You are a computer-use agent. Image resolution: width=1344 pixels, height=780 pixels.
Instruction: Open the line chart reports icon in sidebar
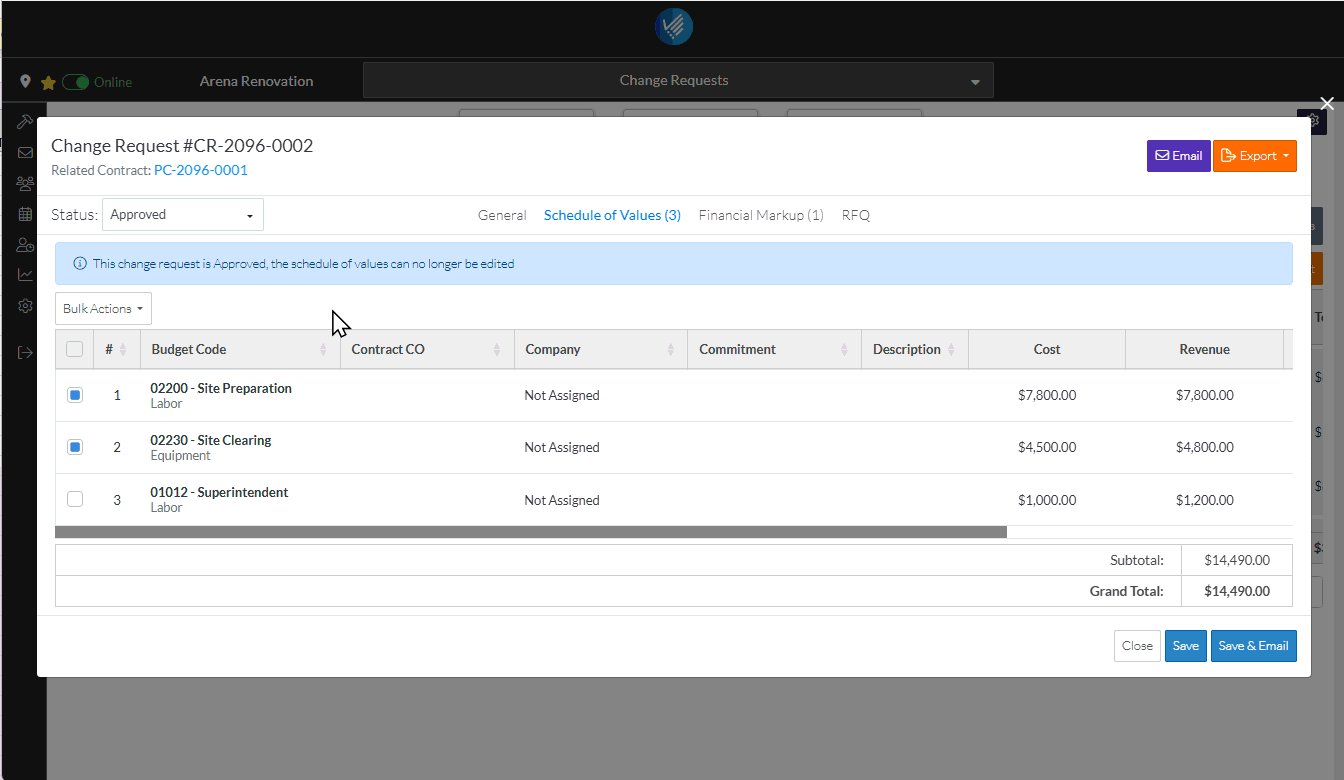coord(25,275)
